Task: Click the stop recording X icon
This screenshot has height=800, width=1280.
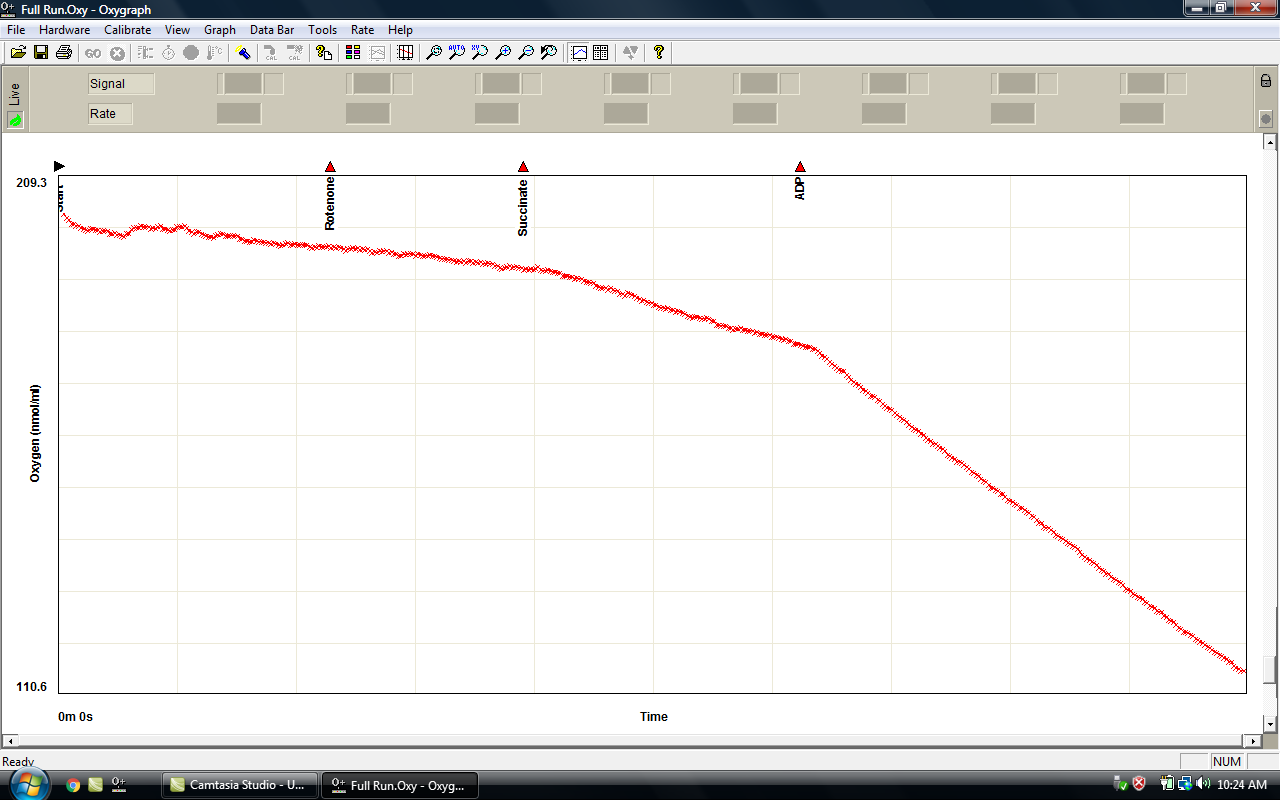Action: 117,52
